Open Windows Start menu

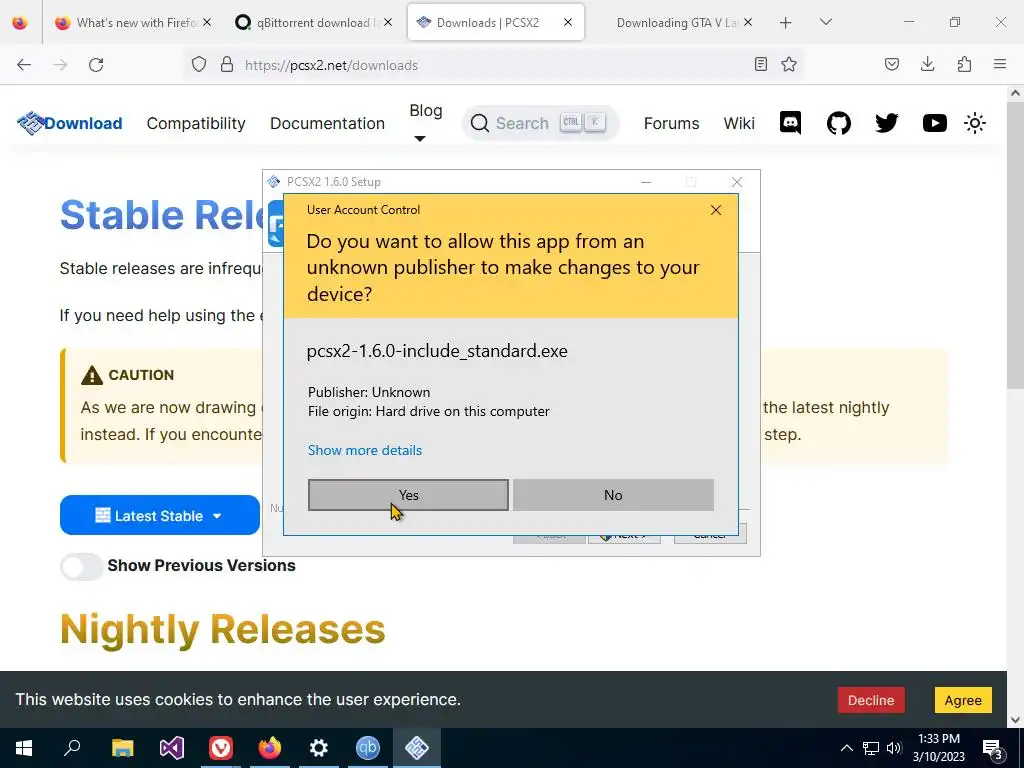coord(24,748)
